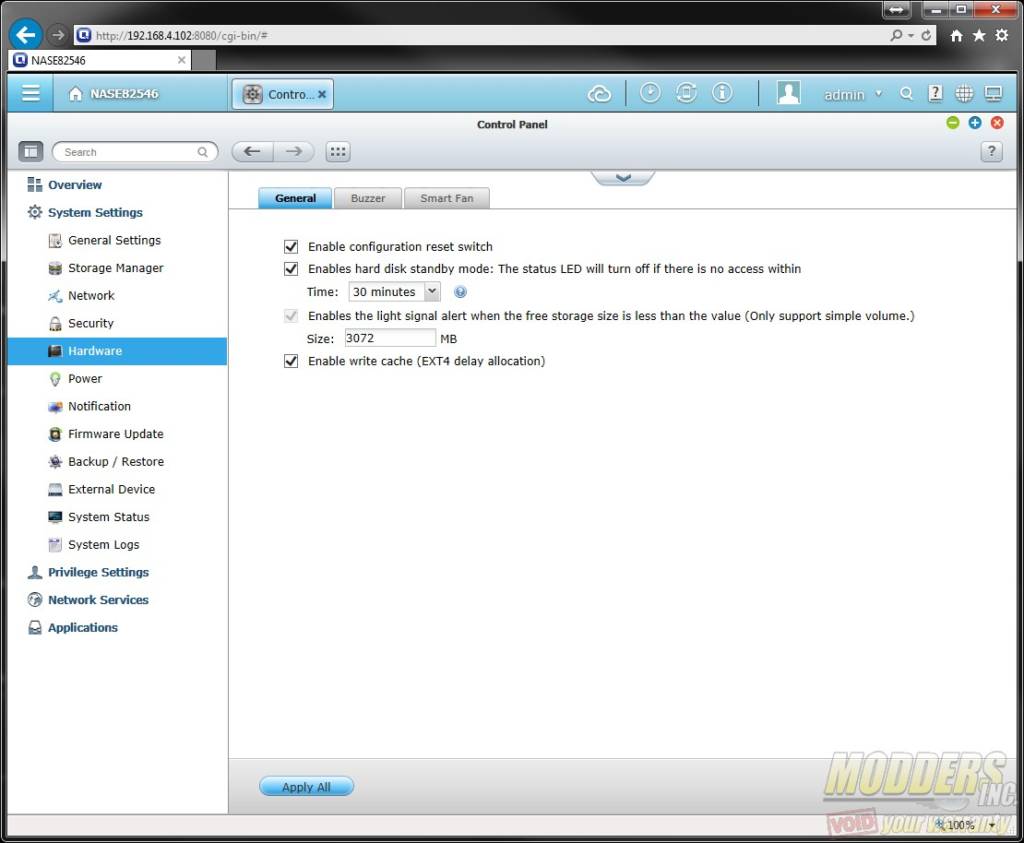Click the admin user avatar icon
The width and height of the screenshot is (1024, 843).
coord(788,93)
